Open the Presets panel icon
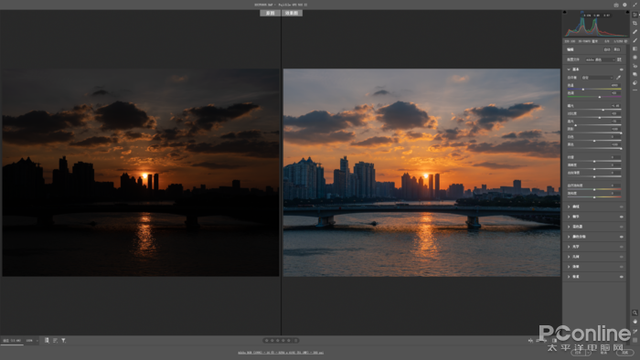The image size is (640, 360). point(635,83)
